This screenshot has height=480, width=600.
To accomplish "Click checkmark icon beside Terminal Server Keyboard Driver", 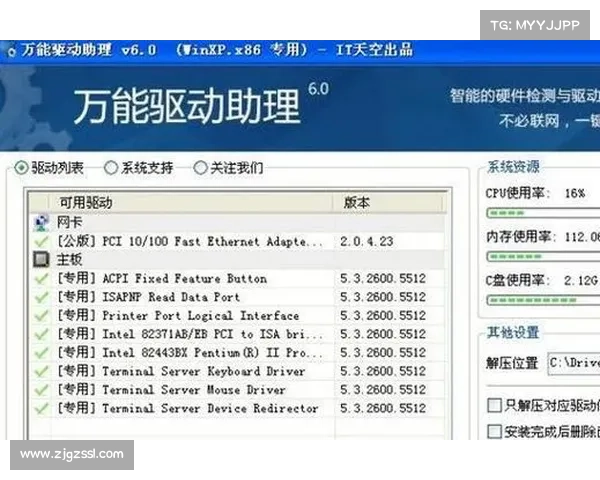I will 40,371.
